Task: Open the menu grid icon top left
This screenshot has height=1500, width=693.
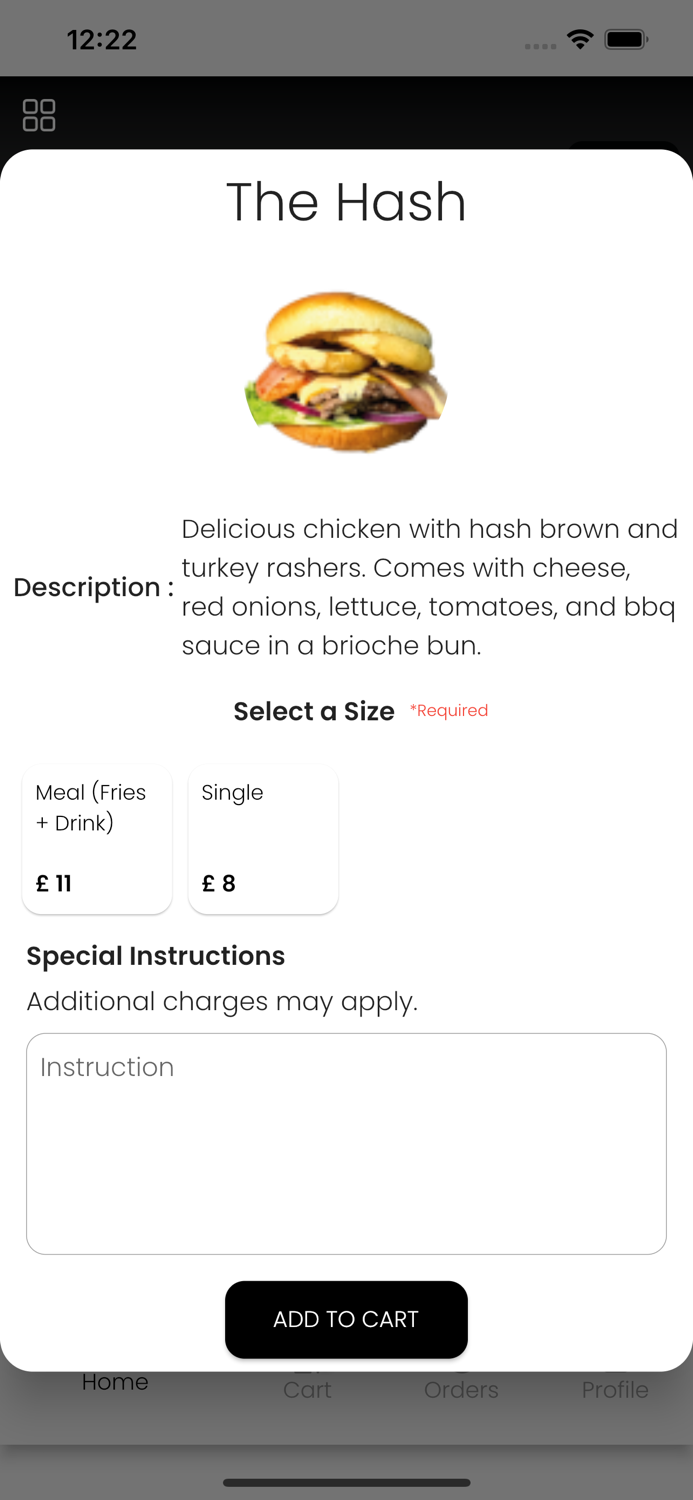Action: point(40,114)
